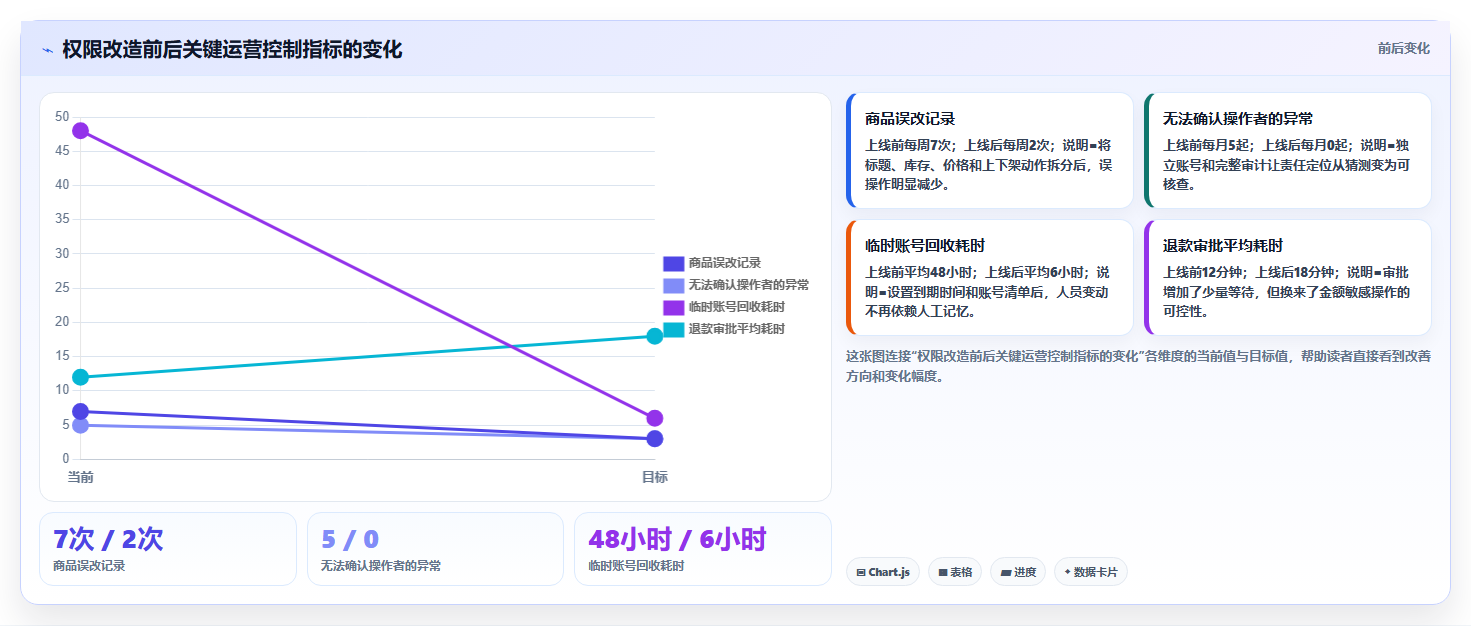
Task: Click the 数据卡片 tag icon
Action: point(1068,573)
